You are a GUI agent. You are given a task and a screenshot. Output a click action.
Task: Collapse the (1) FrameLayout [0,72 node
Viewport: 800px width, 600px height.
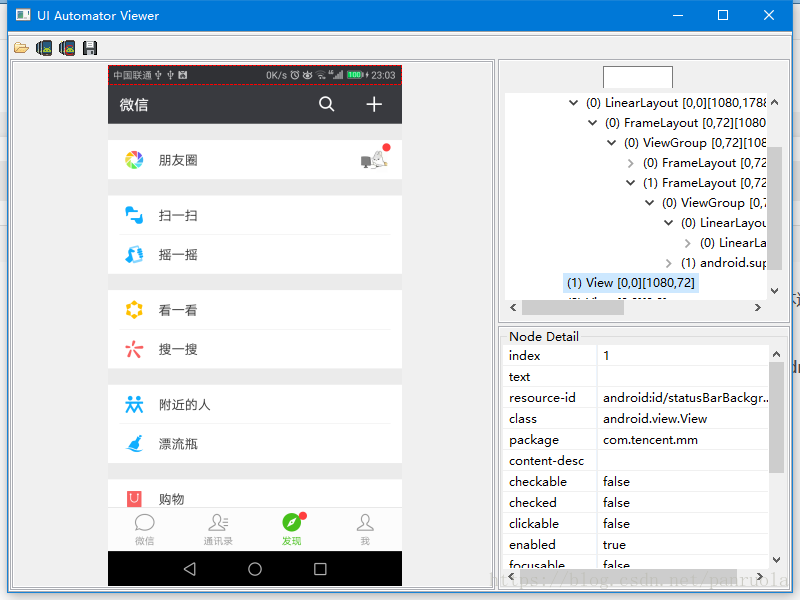631,183
